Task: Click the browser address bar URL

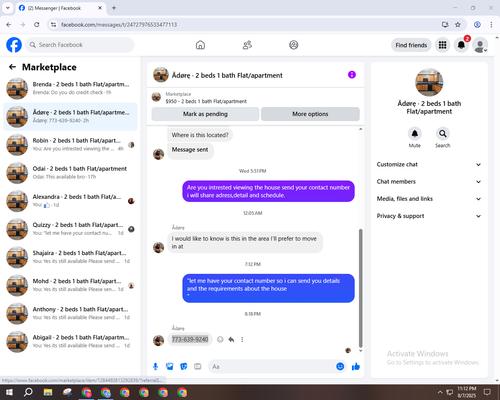Action: point(119,25)
